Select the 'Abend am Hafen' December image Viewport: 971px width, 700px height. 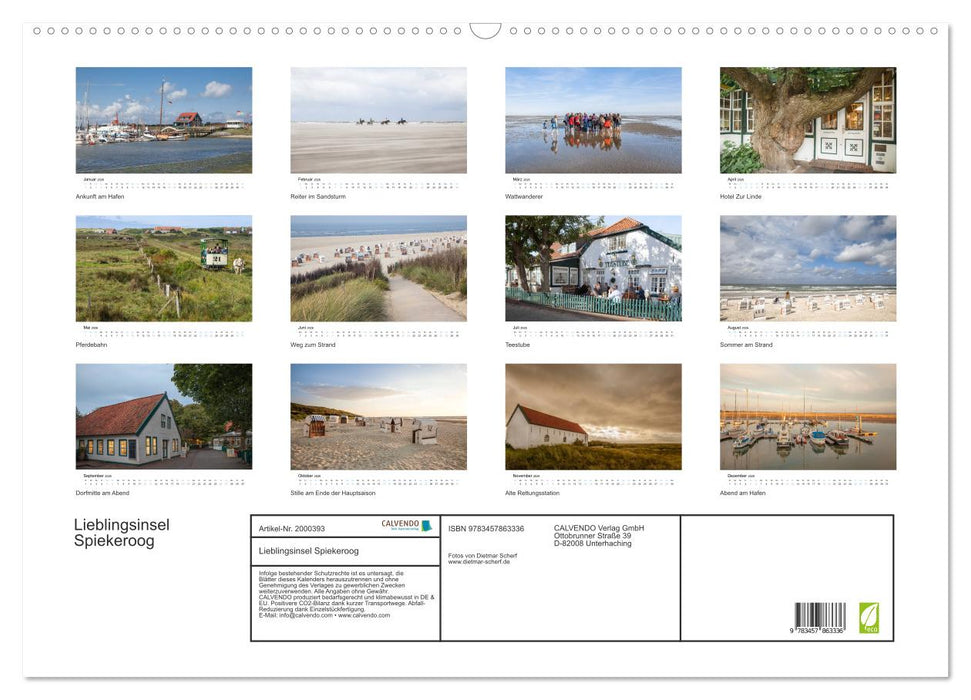[x=807, y=417]
